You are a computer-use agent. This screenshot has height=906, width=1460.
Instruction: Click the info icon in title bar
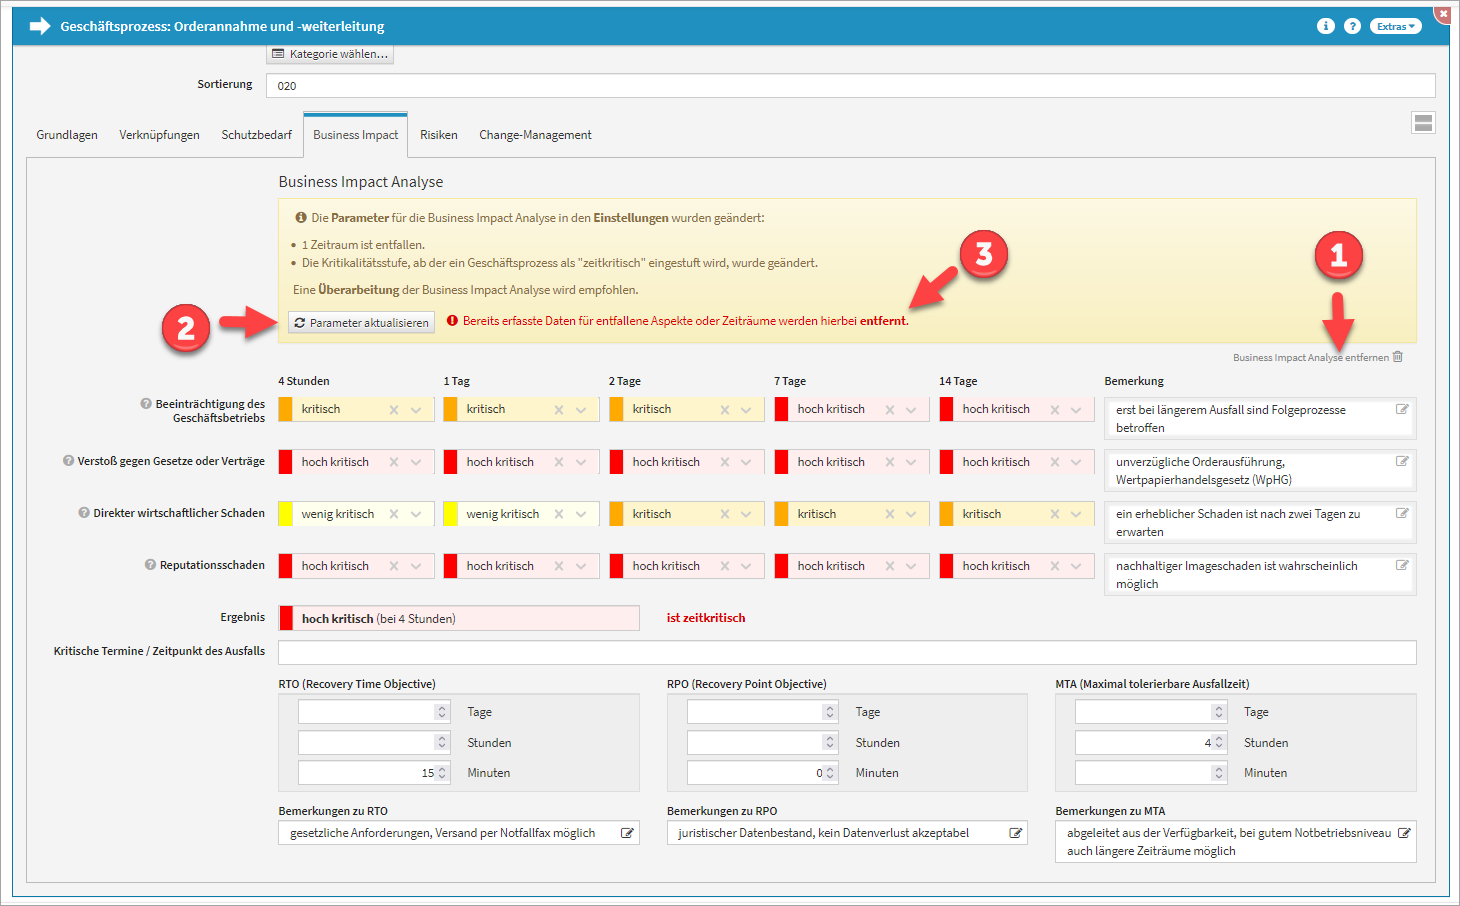(x=1326, y=26)
